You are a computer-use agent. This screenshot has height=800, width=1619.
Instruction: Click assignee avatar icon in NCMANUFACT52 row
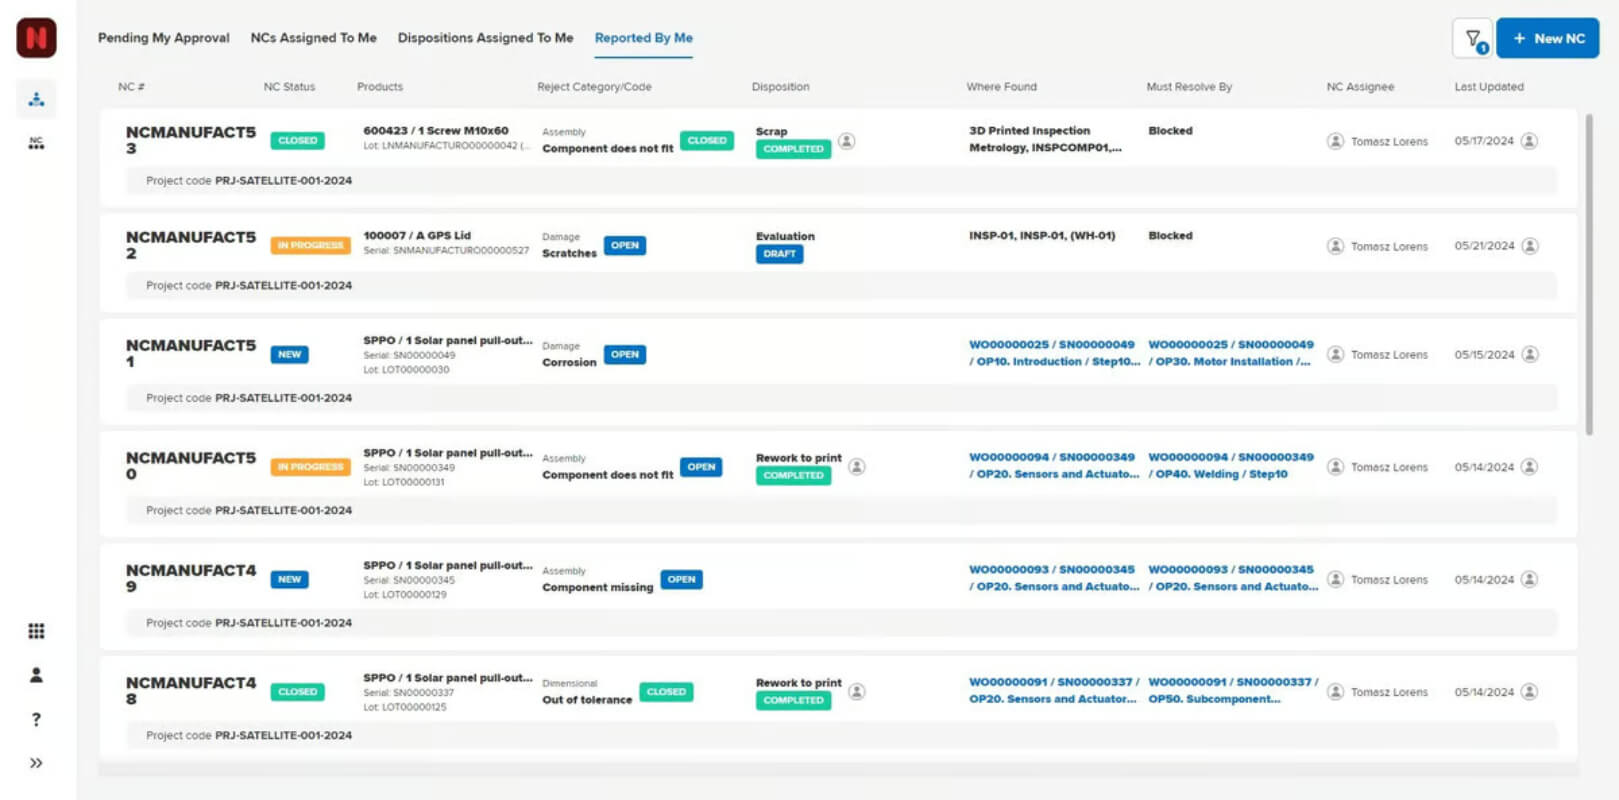[1335, 246]
